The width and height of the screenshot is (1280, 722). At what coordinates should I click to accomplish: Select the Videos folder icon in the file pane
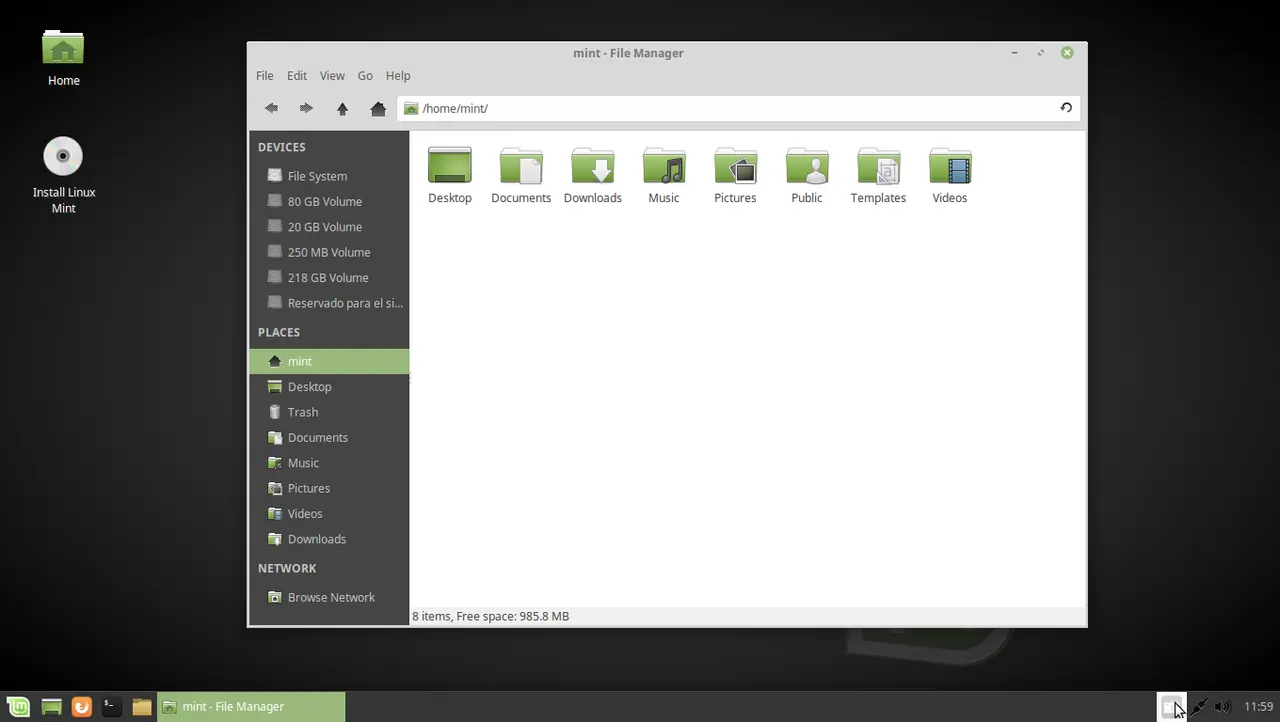coord(950,166)
